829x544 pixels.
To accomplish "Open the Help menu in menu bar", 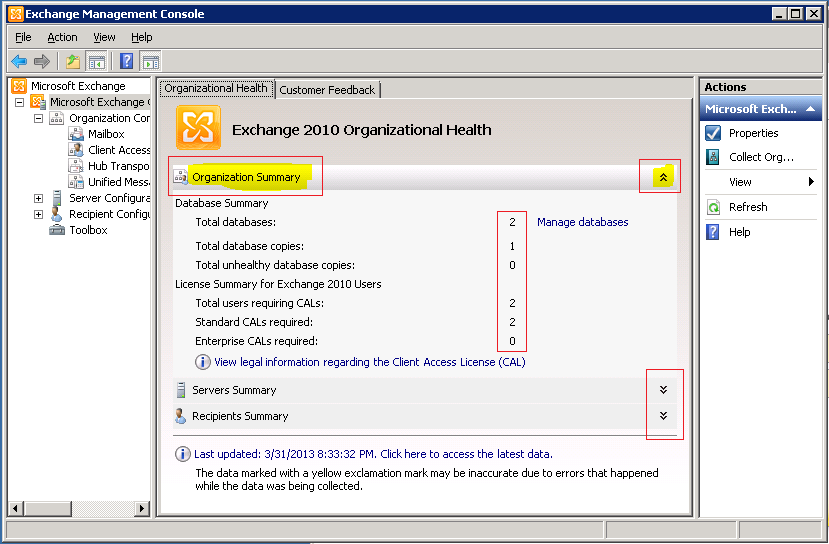I will [142, 38].
